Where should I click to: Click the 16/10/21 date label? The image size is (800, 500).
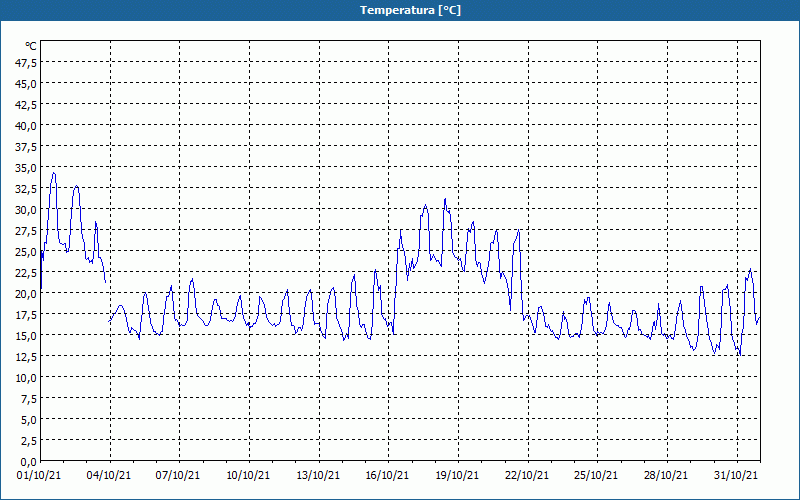[x=387, y=476]
